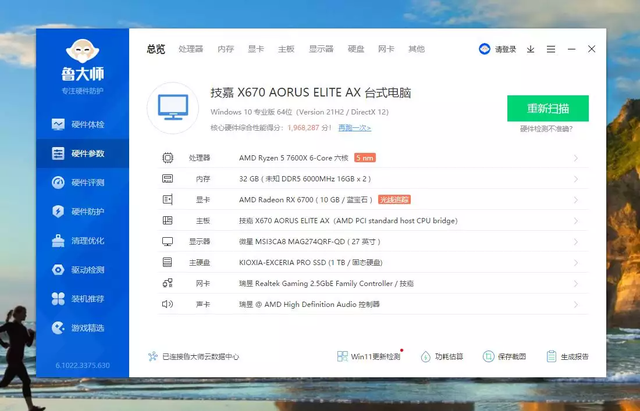Screen dimensions: 640x411
Task: Open Win11更新检测 check
Action: pyautogui.click(x=370, y=356)
